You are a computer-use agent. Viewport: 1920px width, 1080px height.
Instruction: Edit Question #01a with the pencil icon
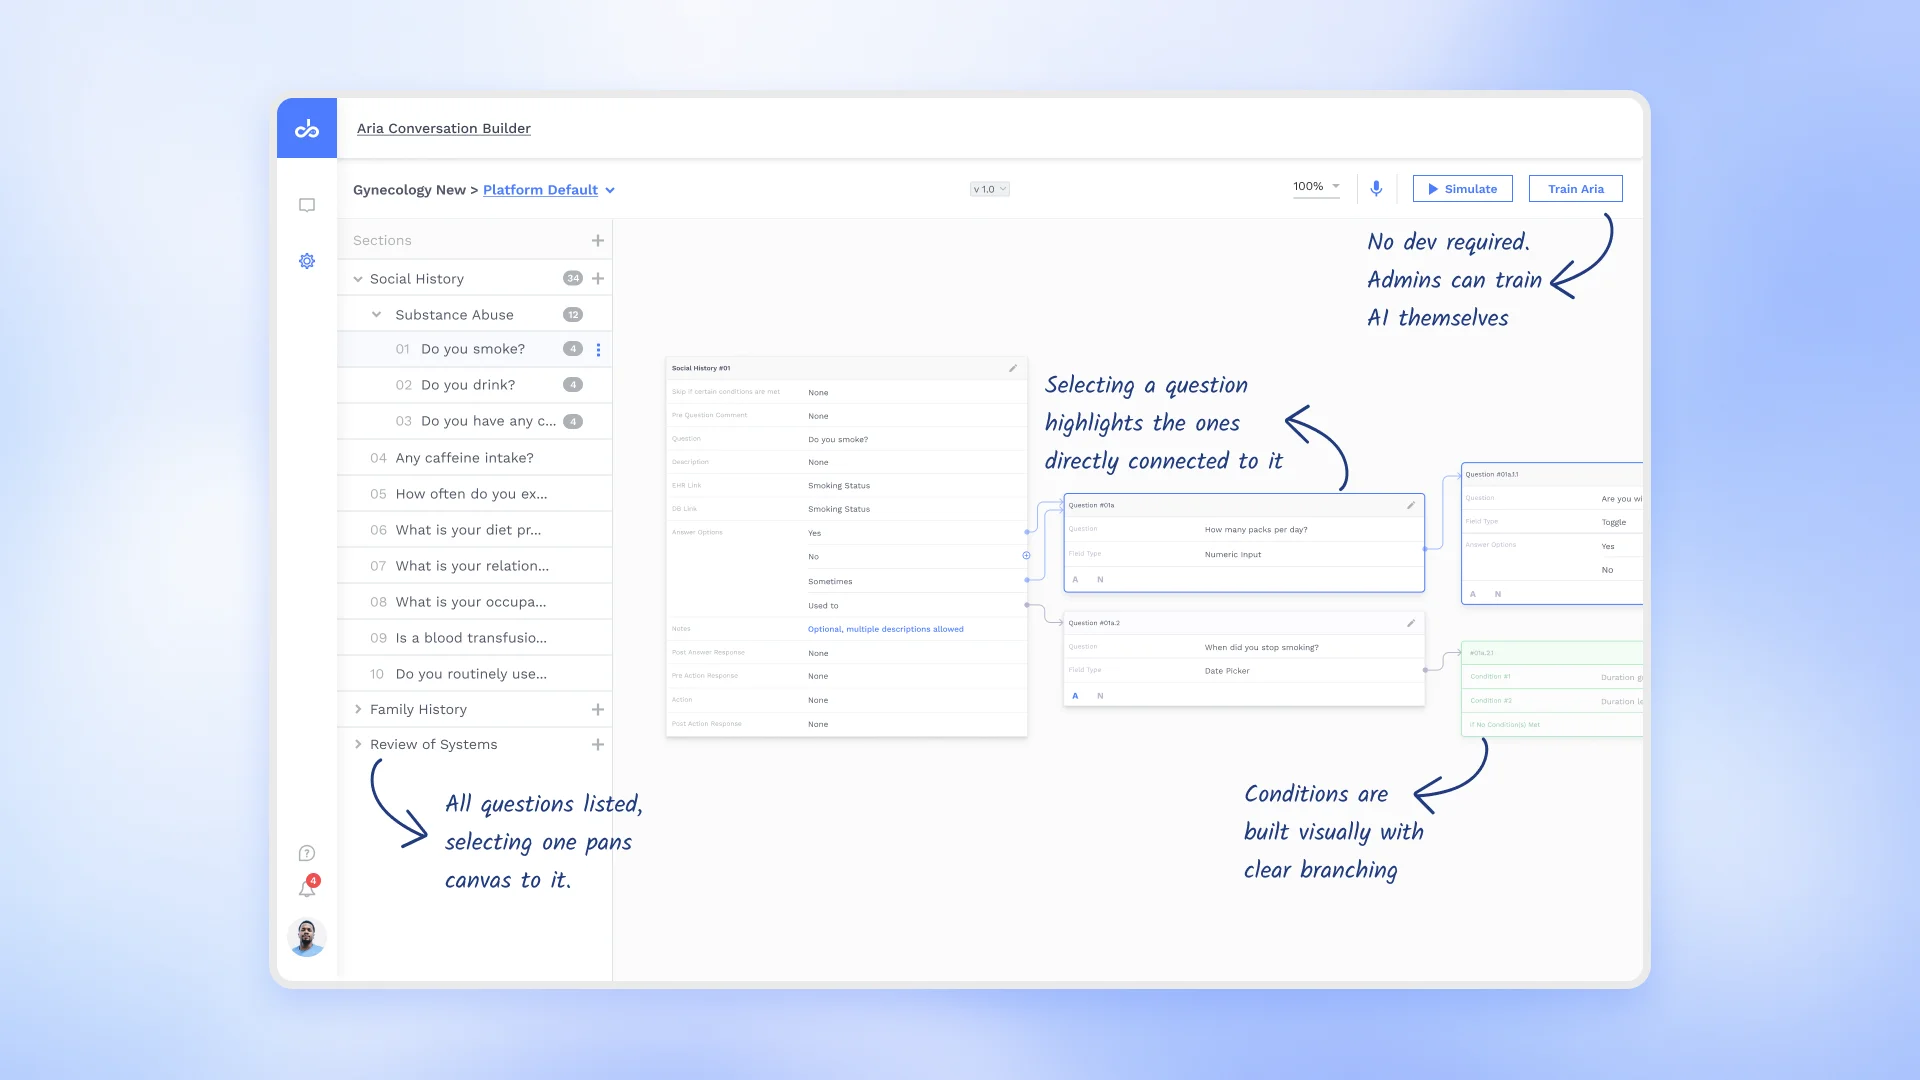pyautogui.click(x=1411, y=505)
